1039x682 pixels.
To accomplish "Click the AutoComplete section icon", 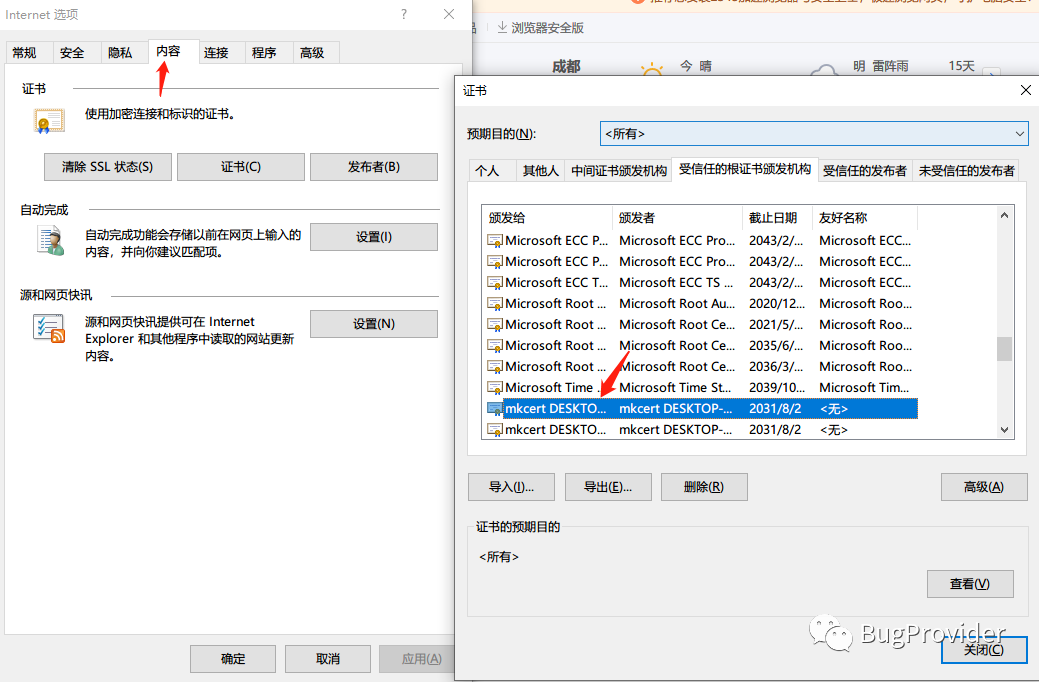I will pyautogui.click(x=50, y=241).
